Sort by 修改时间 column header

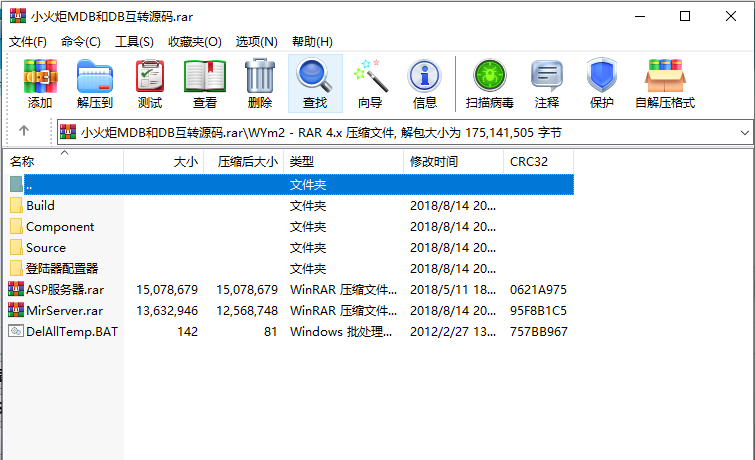453,162
